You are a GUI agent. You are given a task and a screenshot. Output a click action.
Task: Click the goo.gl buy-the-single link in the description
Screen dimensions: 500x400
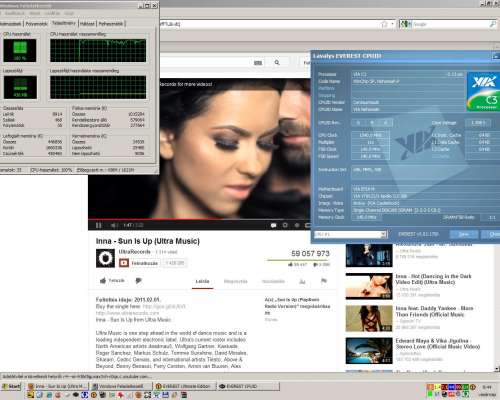click(164, 306)
